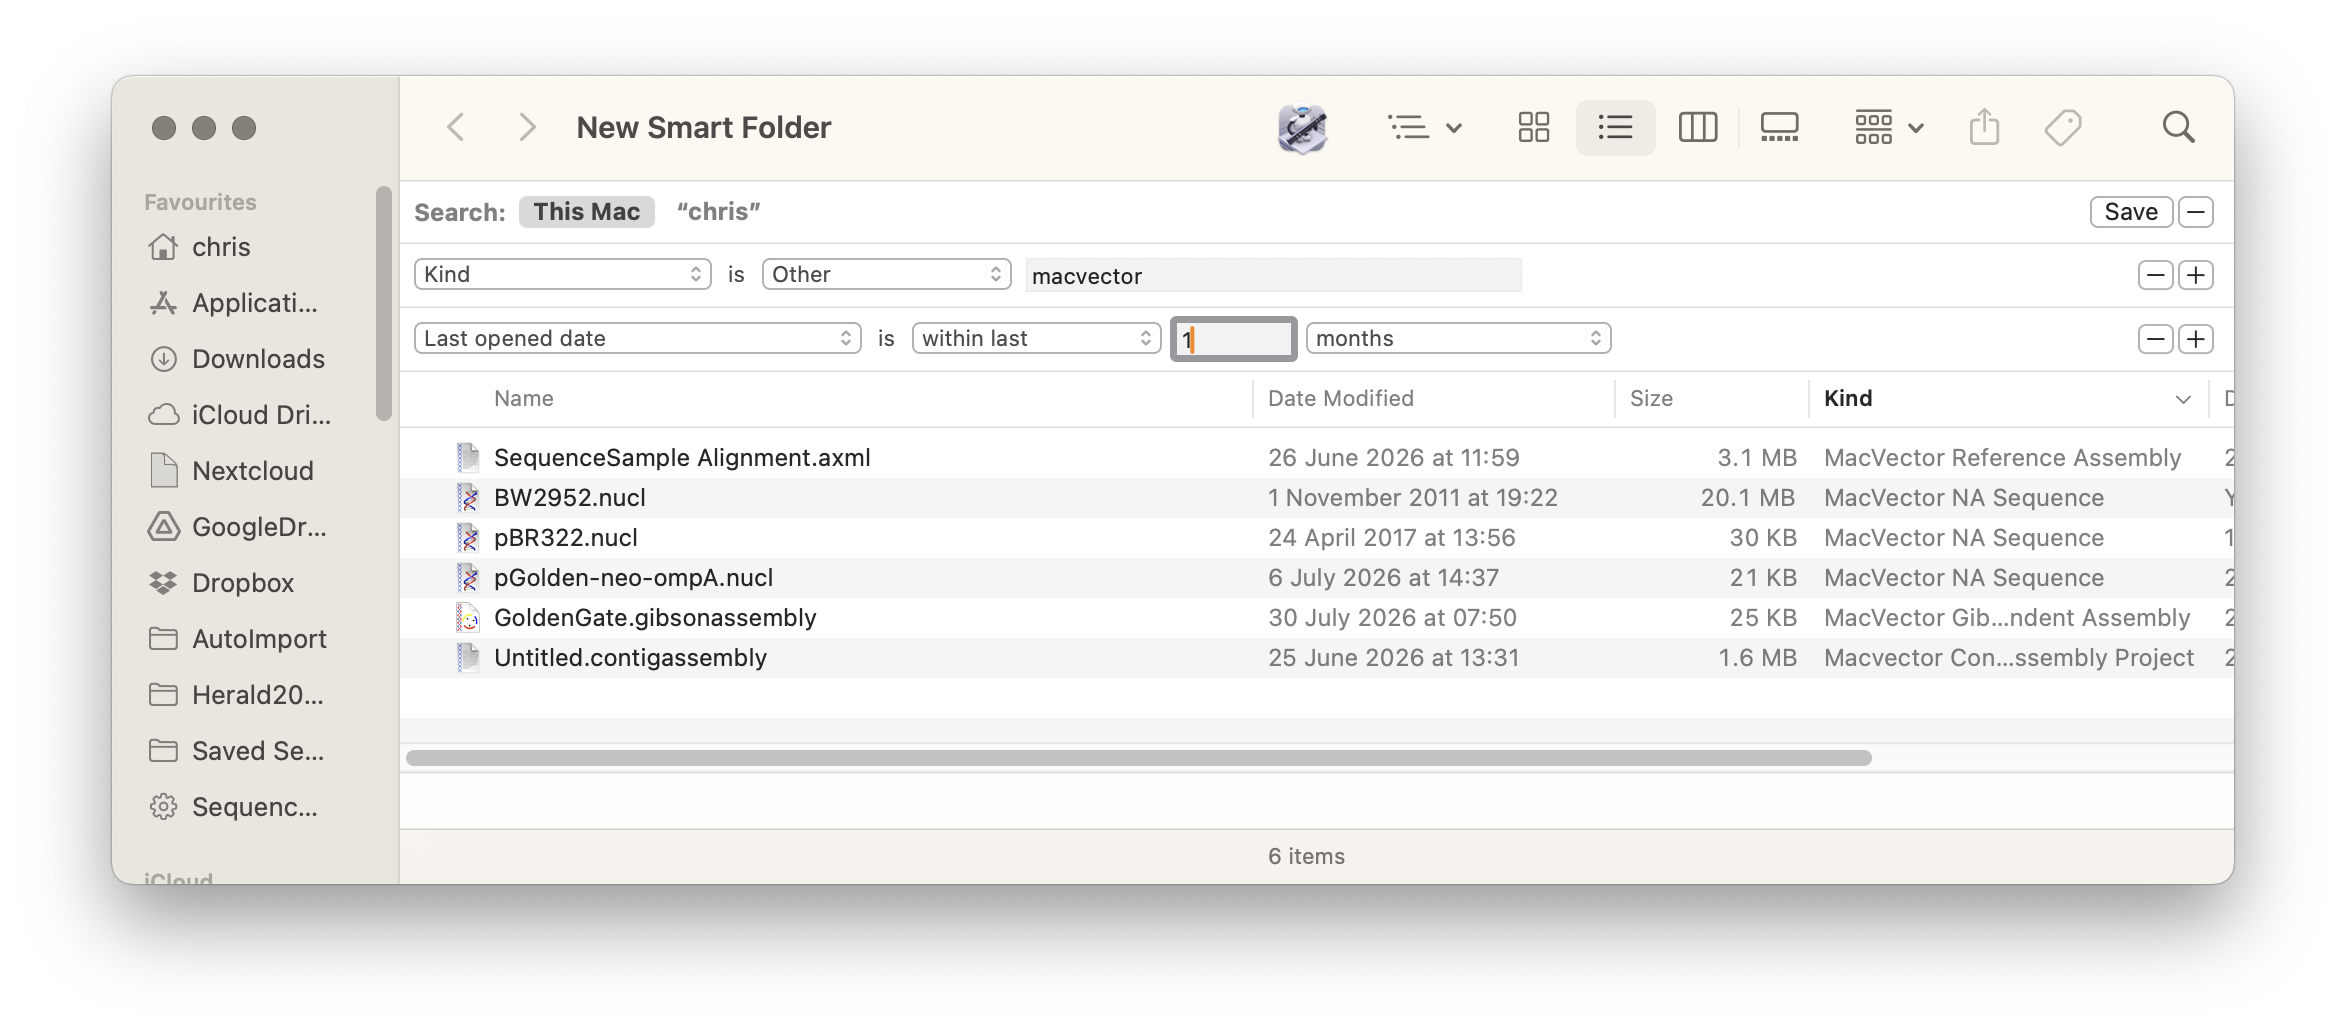This screenshot has width=2346, height=1032.
Task: Select pBR322.nucl file
Action: pyautogui.click(x=565, y=538)
